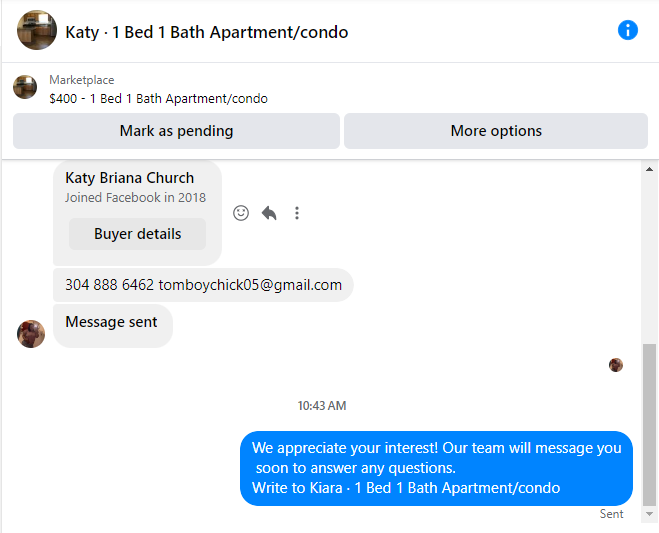
Task: Open the Marketplace listing thumbnail image
Action: (x=25, y=87)
